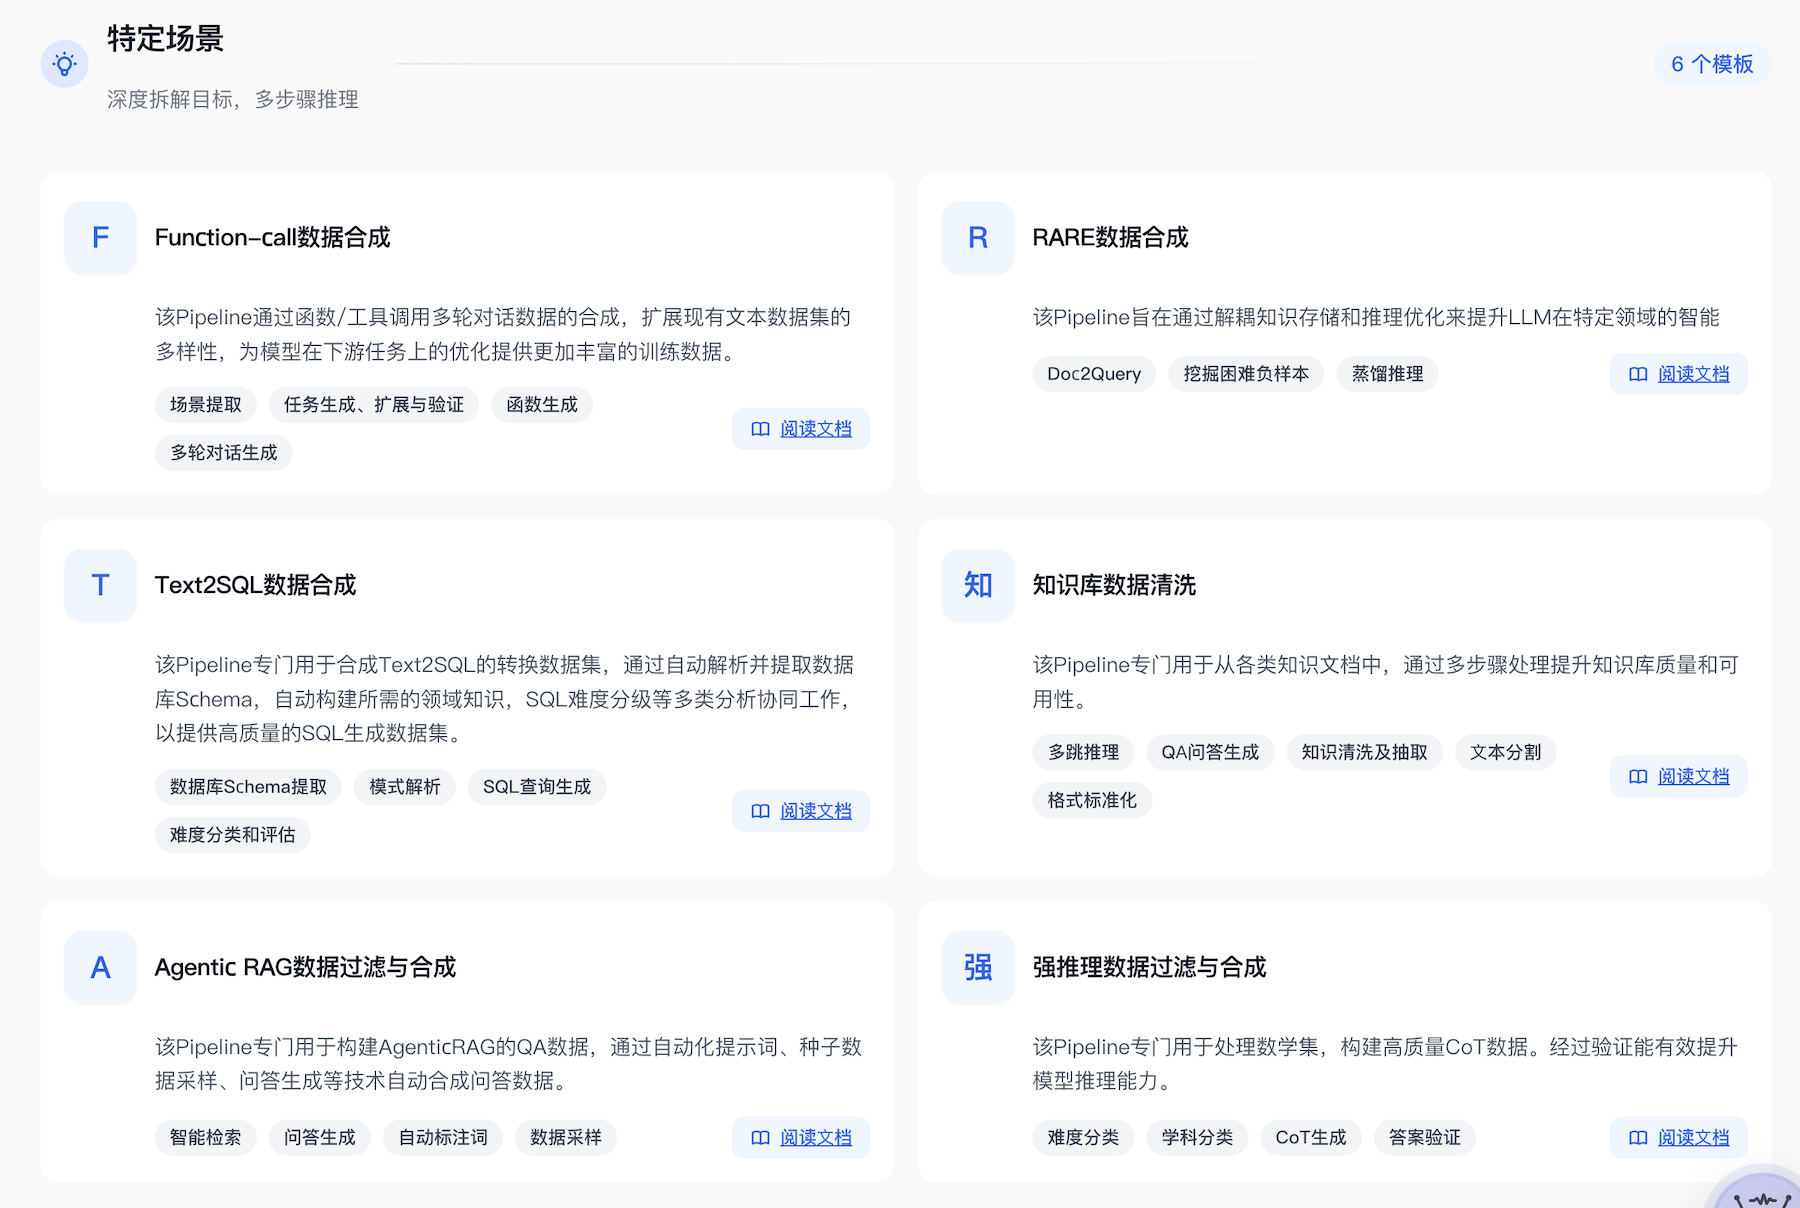This screenshot has height=1208, width=1800.
Task: Click the T icon of Text2SQL card
Action: (99, 585)
